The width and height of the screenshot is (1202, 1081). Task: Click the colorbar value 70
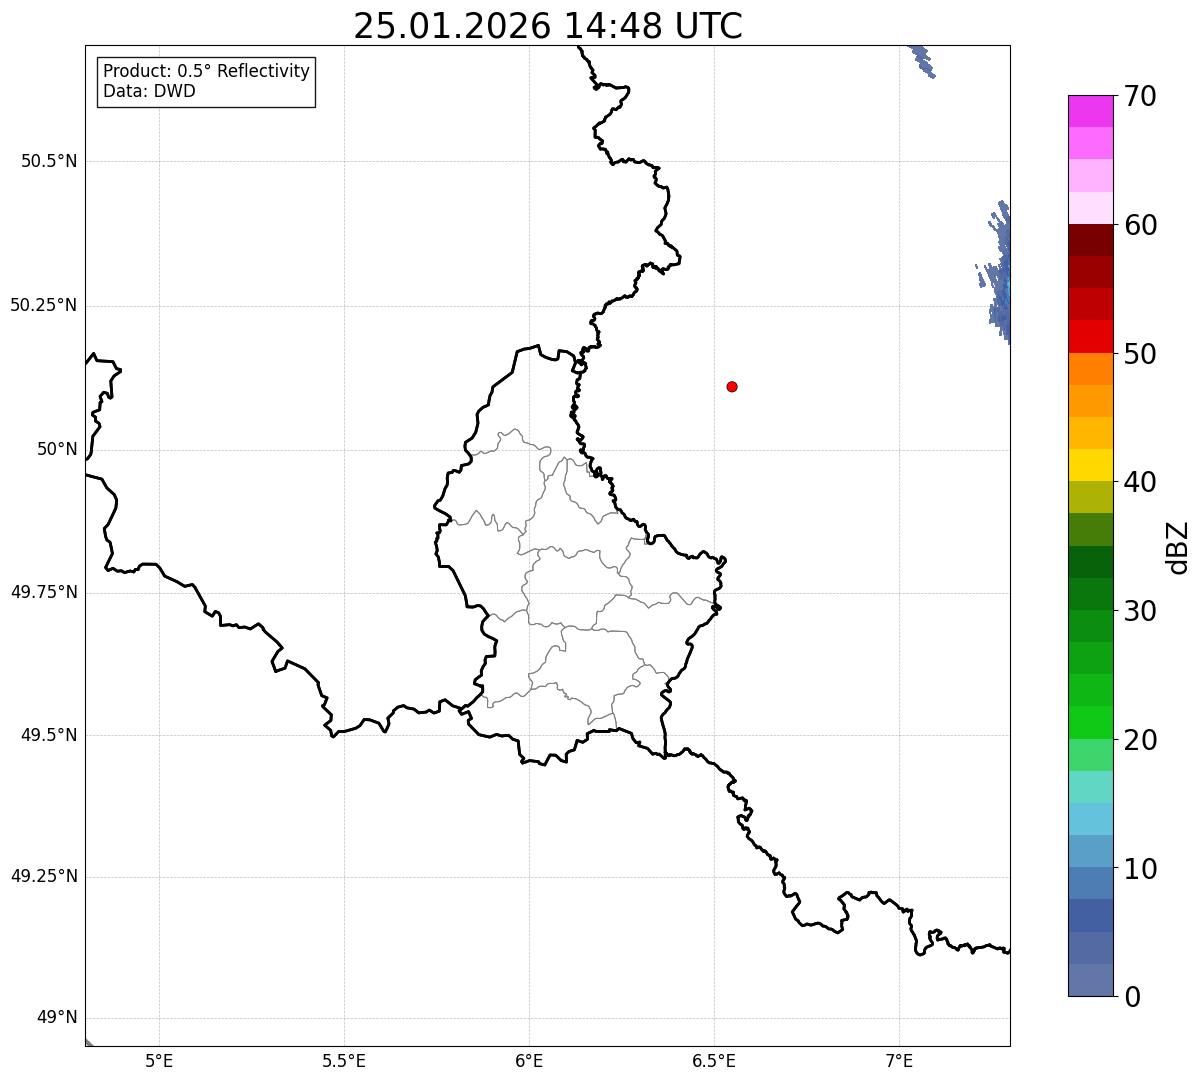pos(1140,96)
